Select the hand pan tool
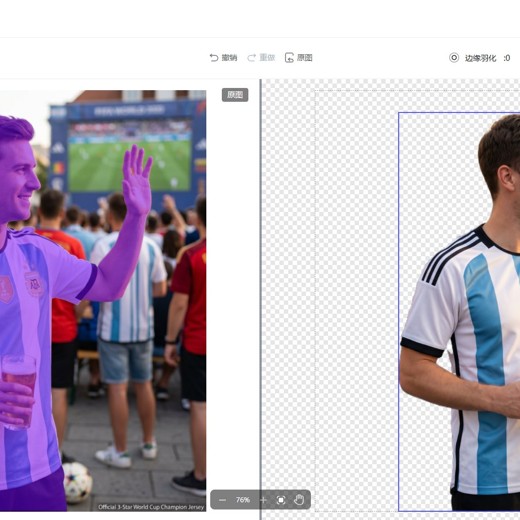 click(x=299, y=500)
